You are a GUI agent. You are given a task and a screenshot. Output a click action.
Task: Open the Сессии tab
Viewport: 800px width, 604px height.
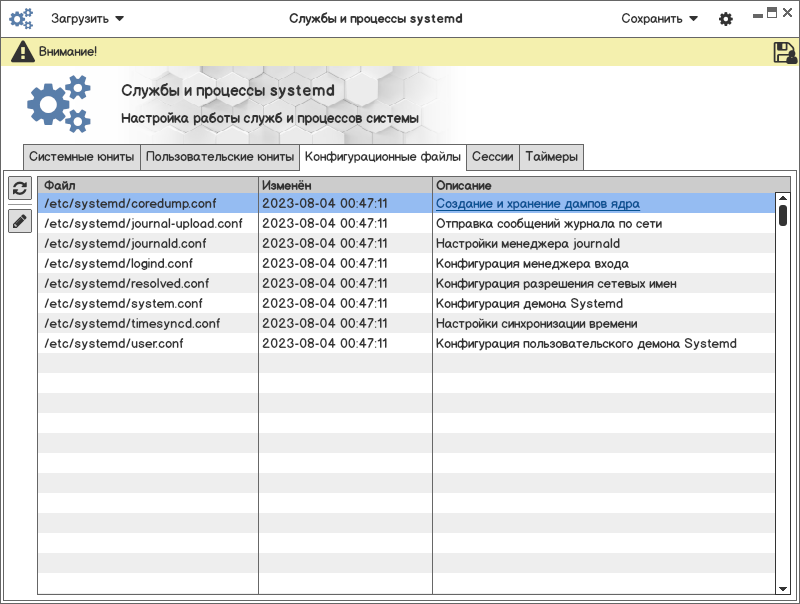coord(492,157)
